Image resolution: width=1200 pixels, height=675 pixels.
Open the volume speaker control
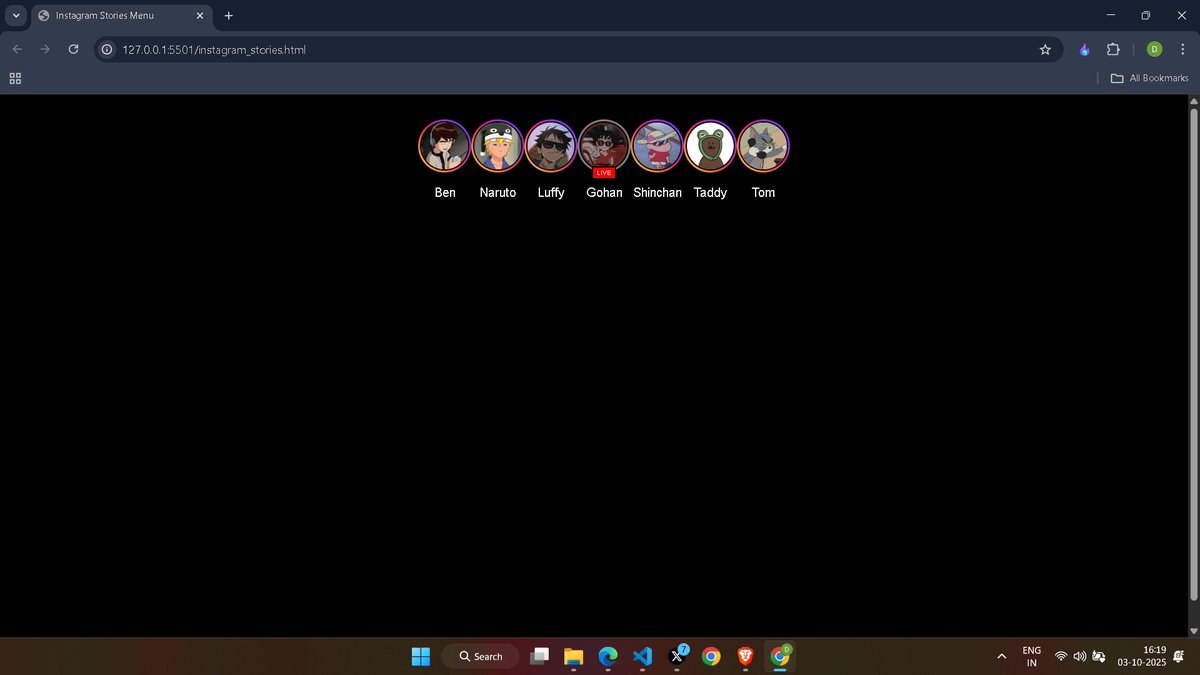1079,656
